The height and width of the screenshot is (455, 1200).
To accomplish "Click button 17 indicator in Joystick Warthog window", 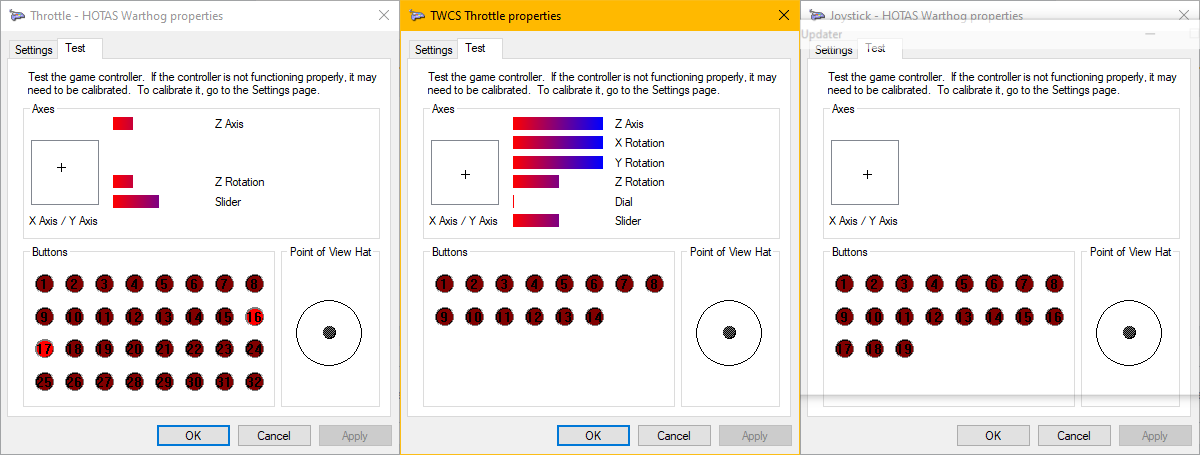I will (x=844, y=349).
